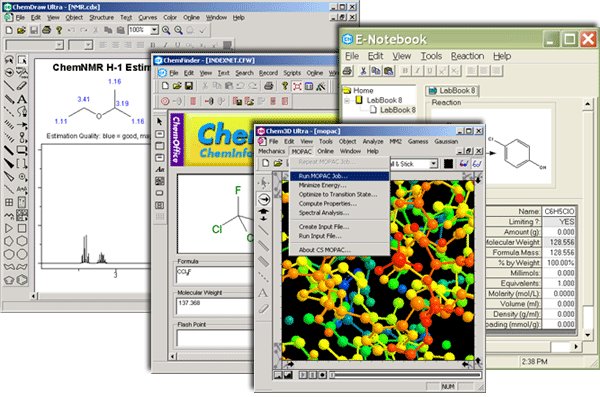The image size is (600, 397).
Task: Click the Formula field in ChemFinder
Action: pos(214,275)
